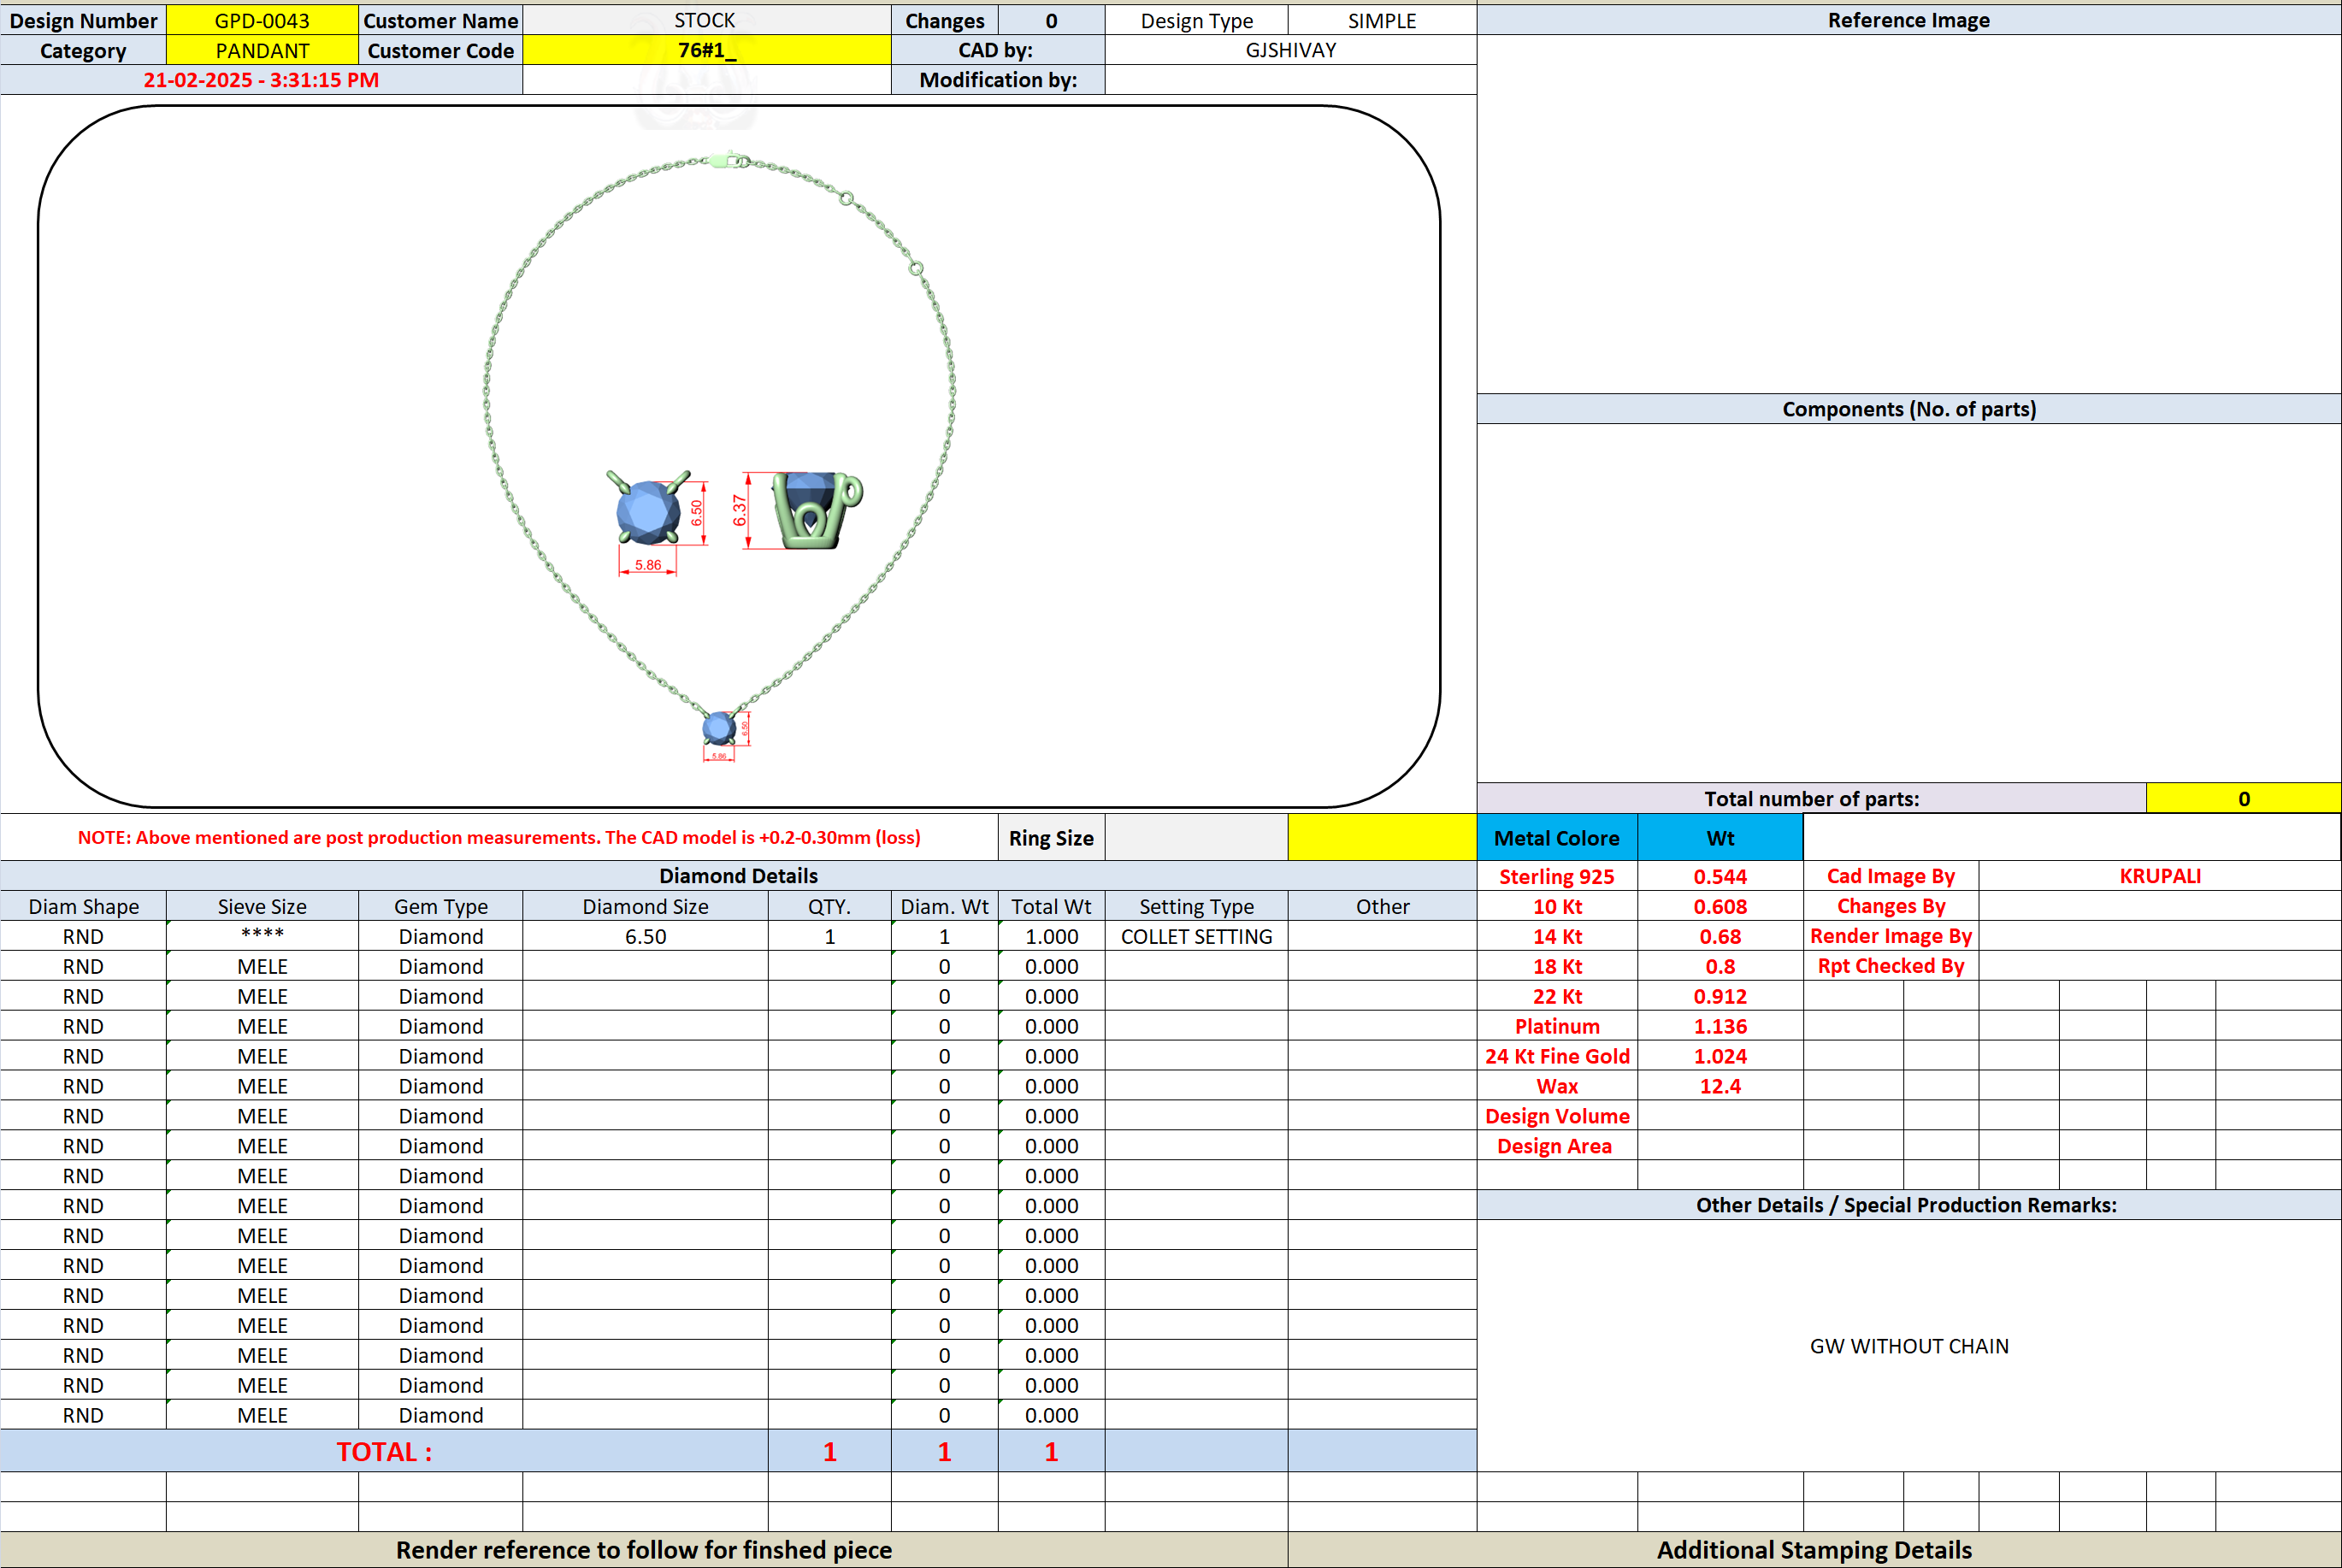Viewport: 2342px width, 1568px height.
Task: Select the KRUPALI cad image by value
Action: coord(2160,876)
